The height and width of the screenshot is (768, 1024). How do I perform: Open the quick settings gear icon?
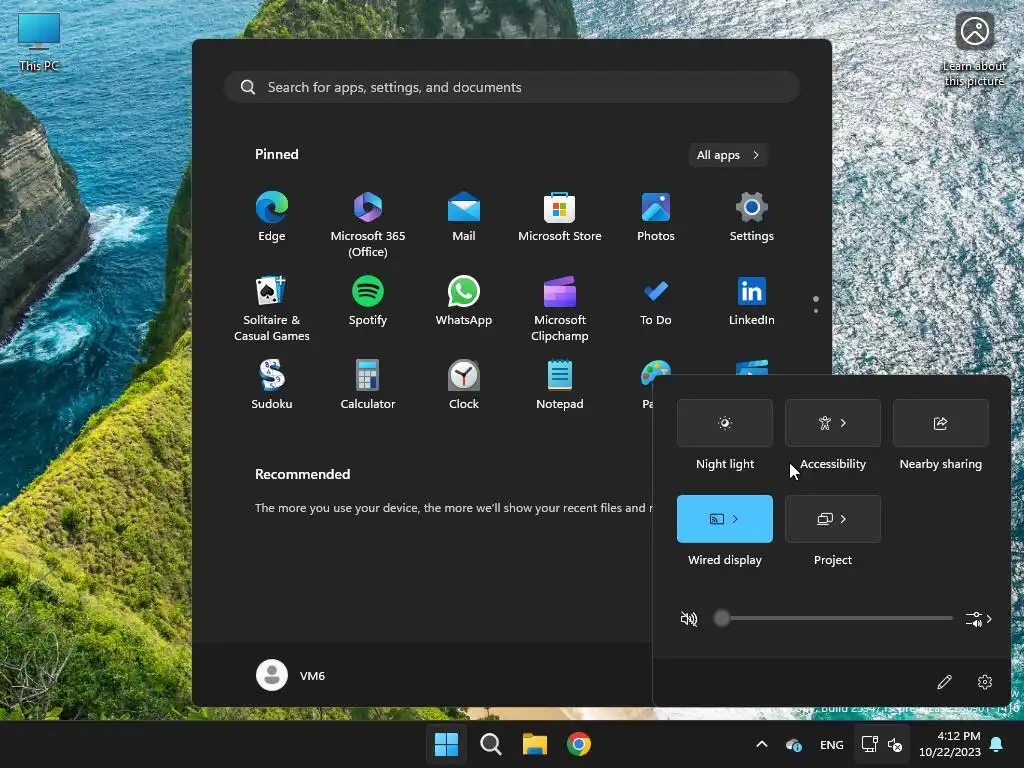tap(985, 682)
